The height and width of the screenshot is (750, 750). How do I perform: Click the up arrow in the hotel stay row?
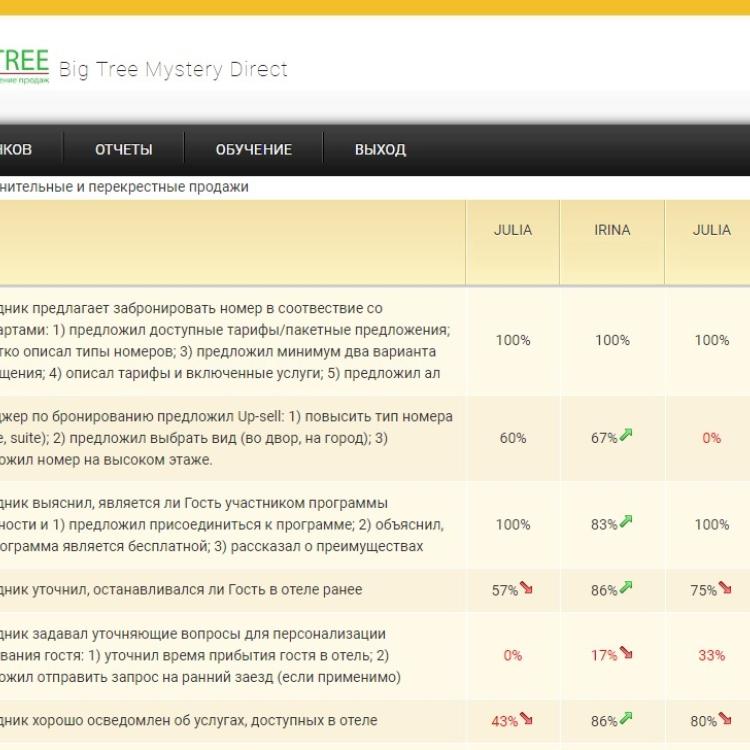click(x=626, y=587)
